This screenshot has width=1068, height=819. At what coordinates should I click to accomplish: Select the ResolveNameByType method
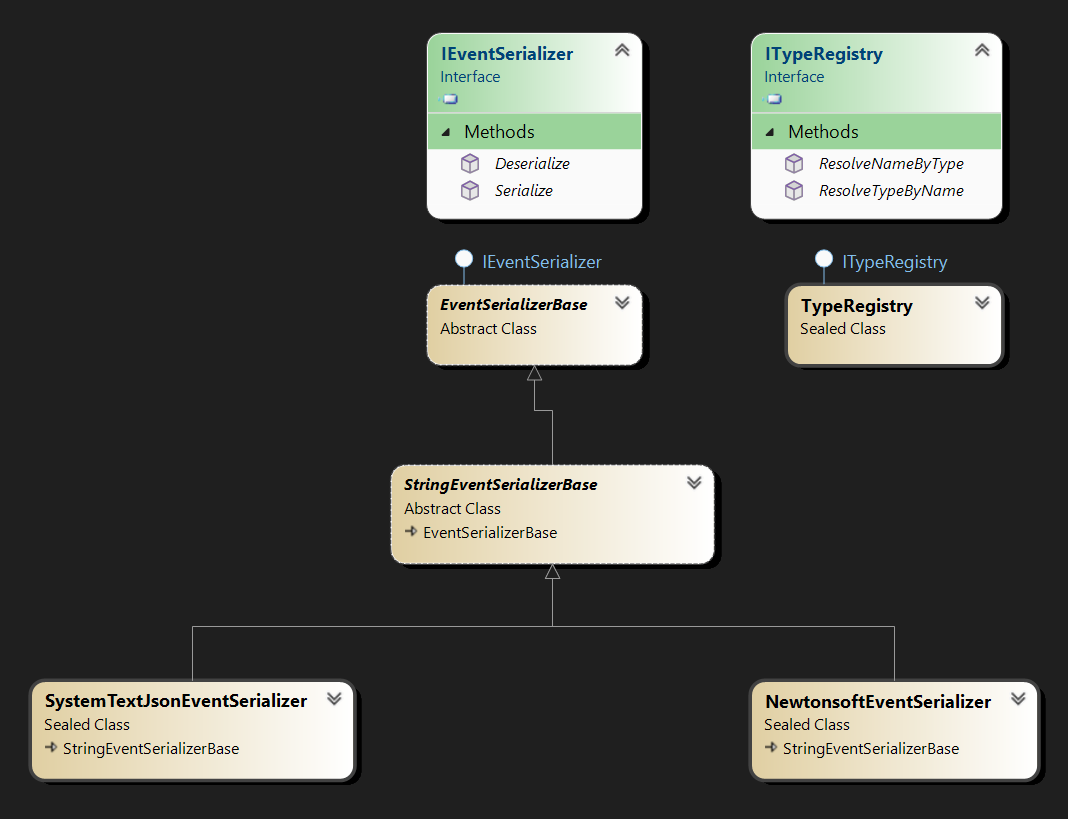point(891,164)
